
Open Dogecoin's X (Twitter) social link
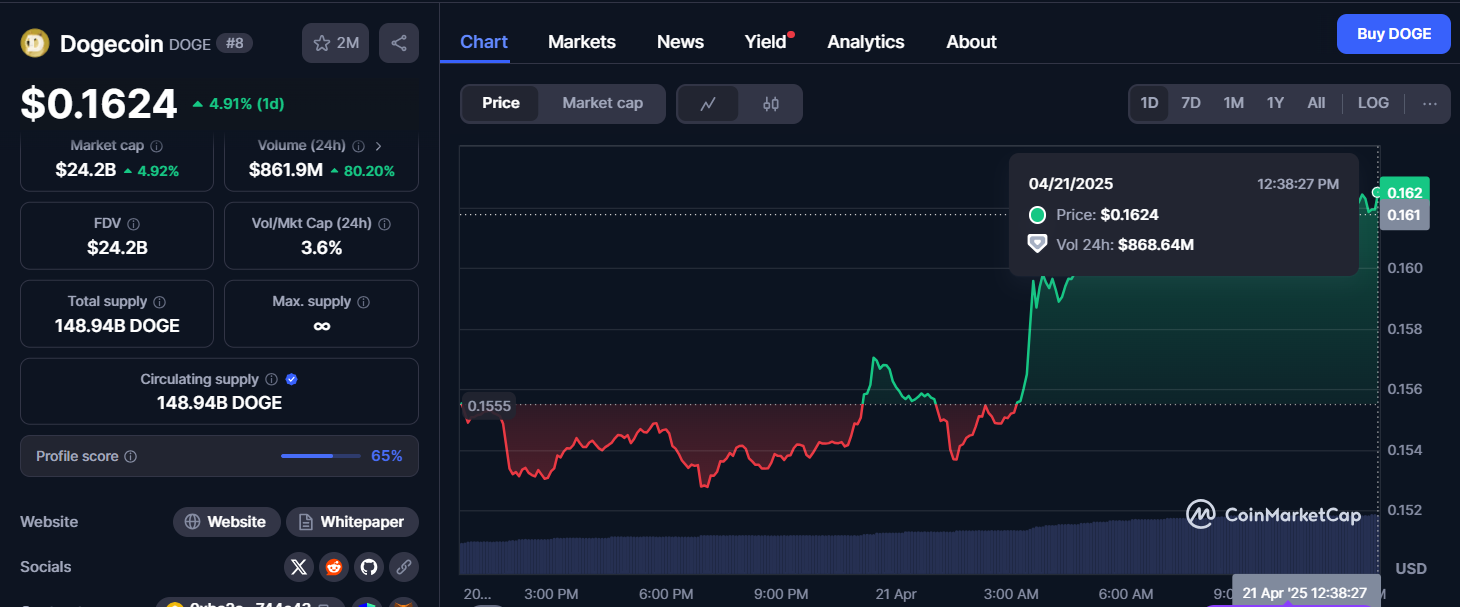(299, 567)
